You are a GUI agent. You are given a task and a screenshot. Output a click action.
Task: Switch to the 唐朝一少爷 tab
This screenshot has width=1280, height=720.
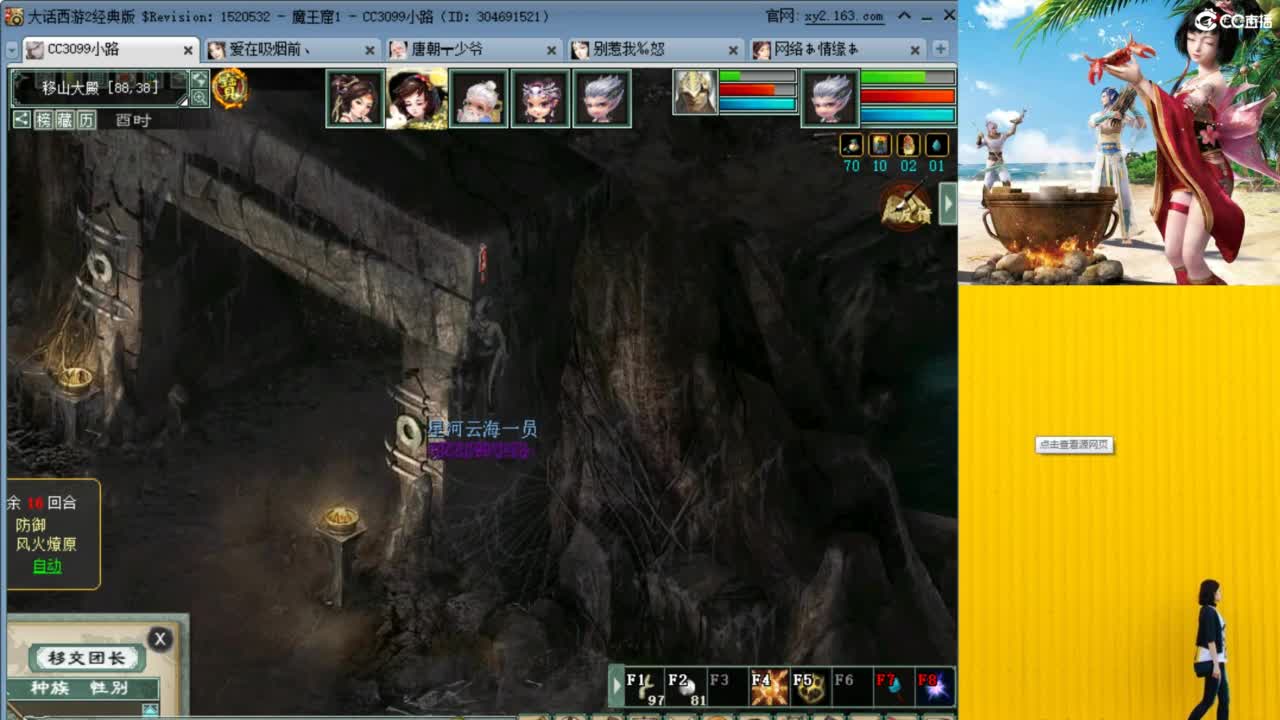coord(472,49)
